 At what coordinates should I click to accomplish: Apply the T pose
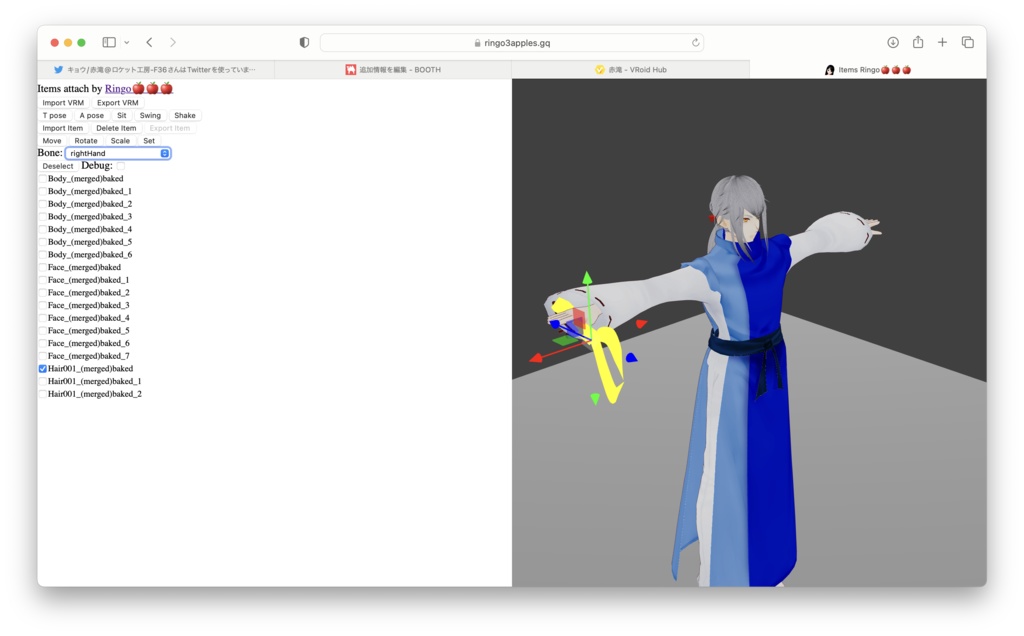point(54,115)
